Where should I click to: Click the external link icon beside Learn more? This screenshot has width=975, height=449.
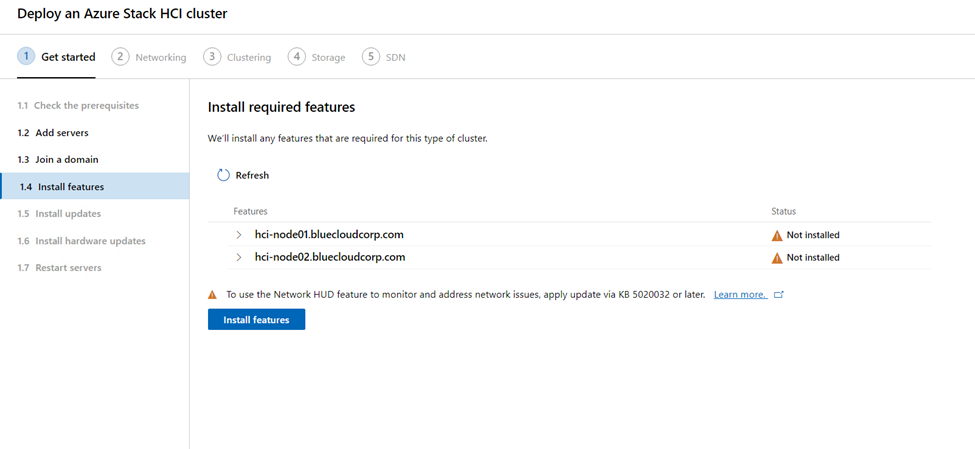point(779,295)
